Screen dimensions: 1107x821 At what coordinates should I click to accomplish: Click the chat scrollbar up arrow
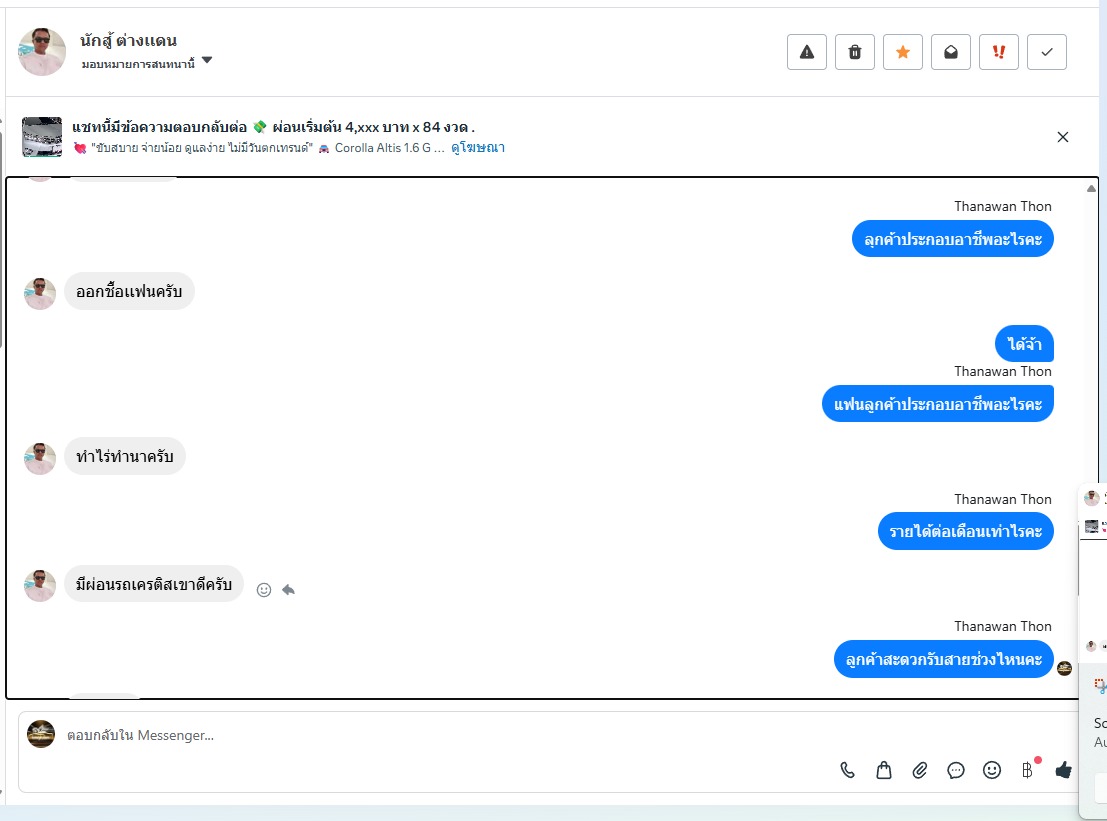click(1091, 188)
